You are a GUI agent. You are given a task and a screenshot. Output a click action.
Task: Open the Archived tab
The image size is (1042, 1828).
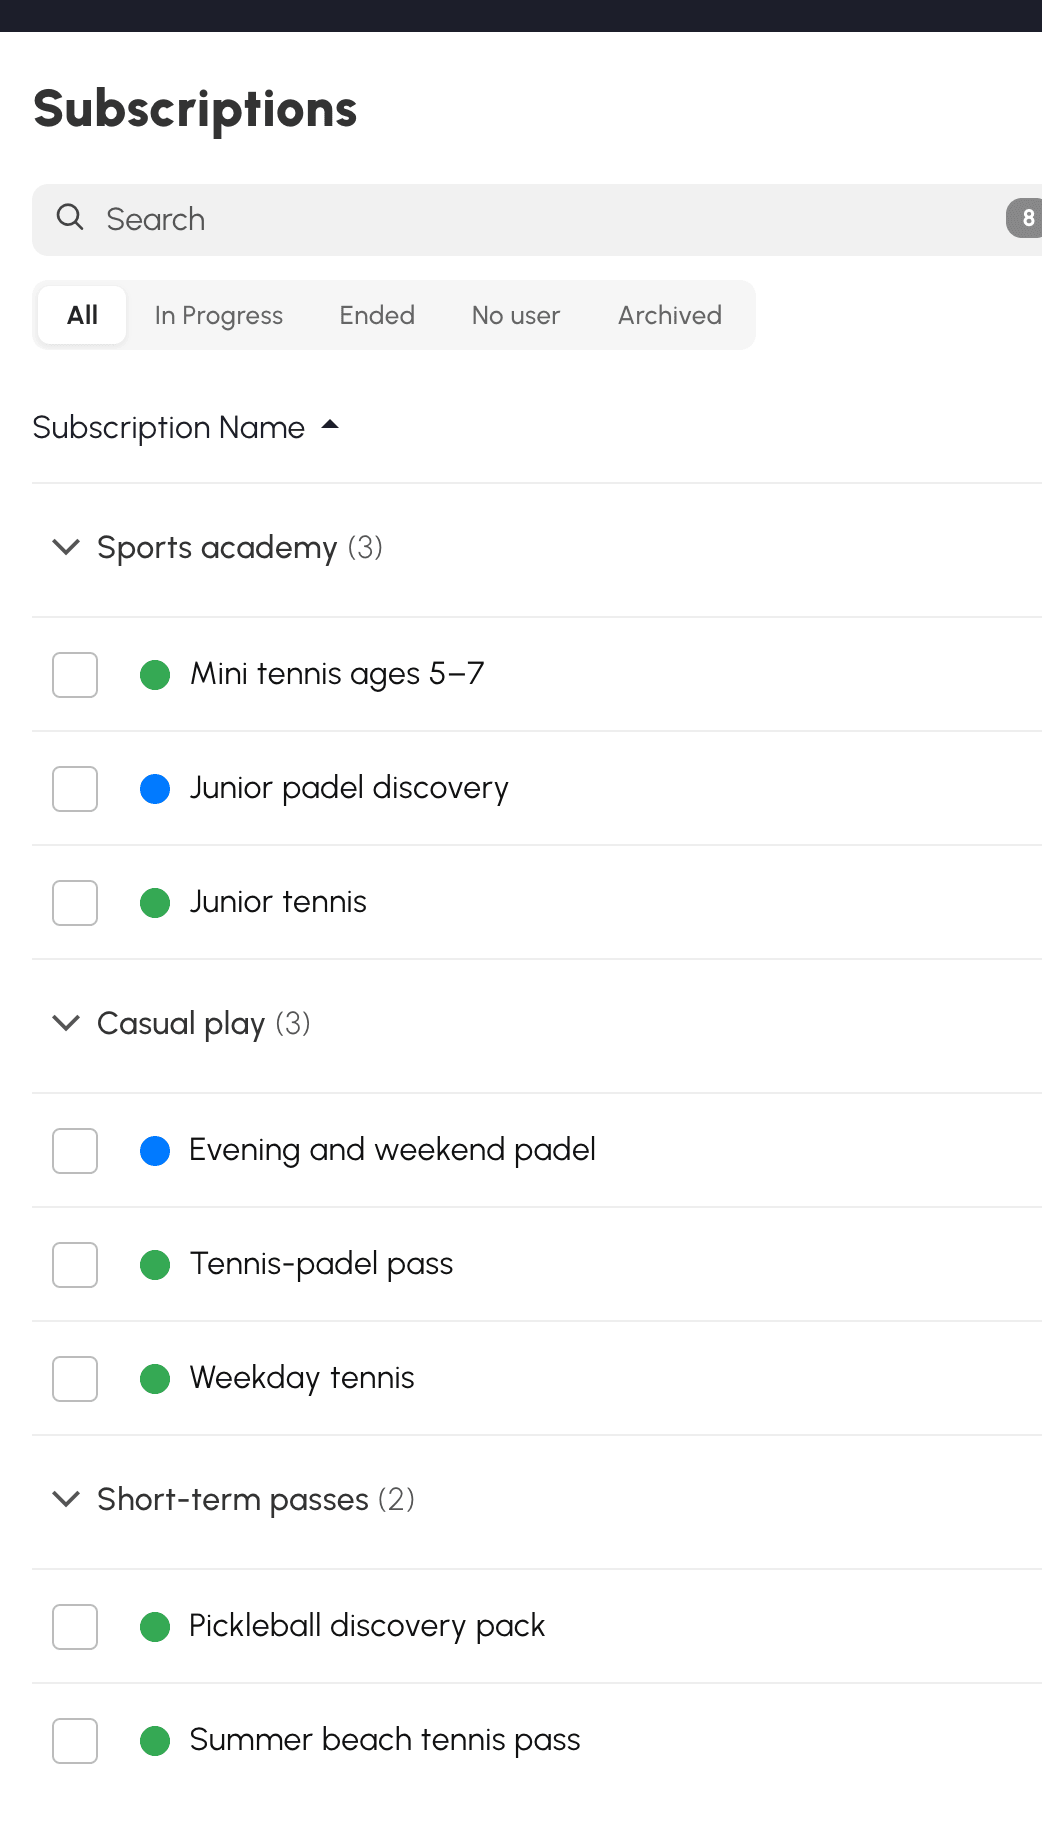click(x=670, y=315)
